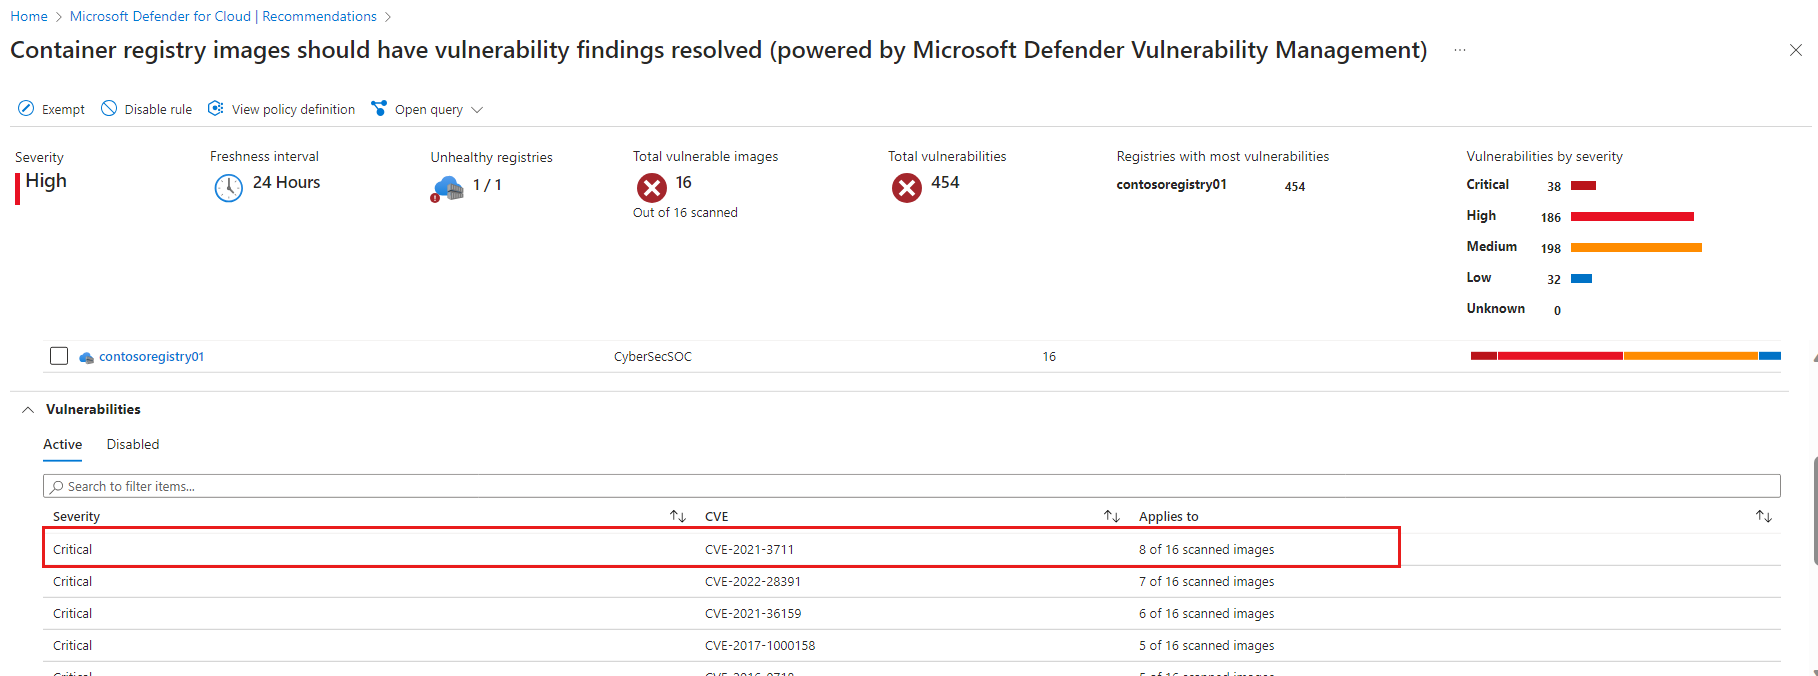The image size is (1818, 676).
Task: Open the more options ellipsis menu
Action: pyautogui.click(x=1460, y=50)
